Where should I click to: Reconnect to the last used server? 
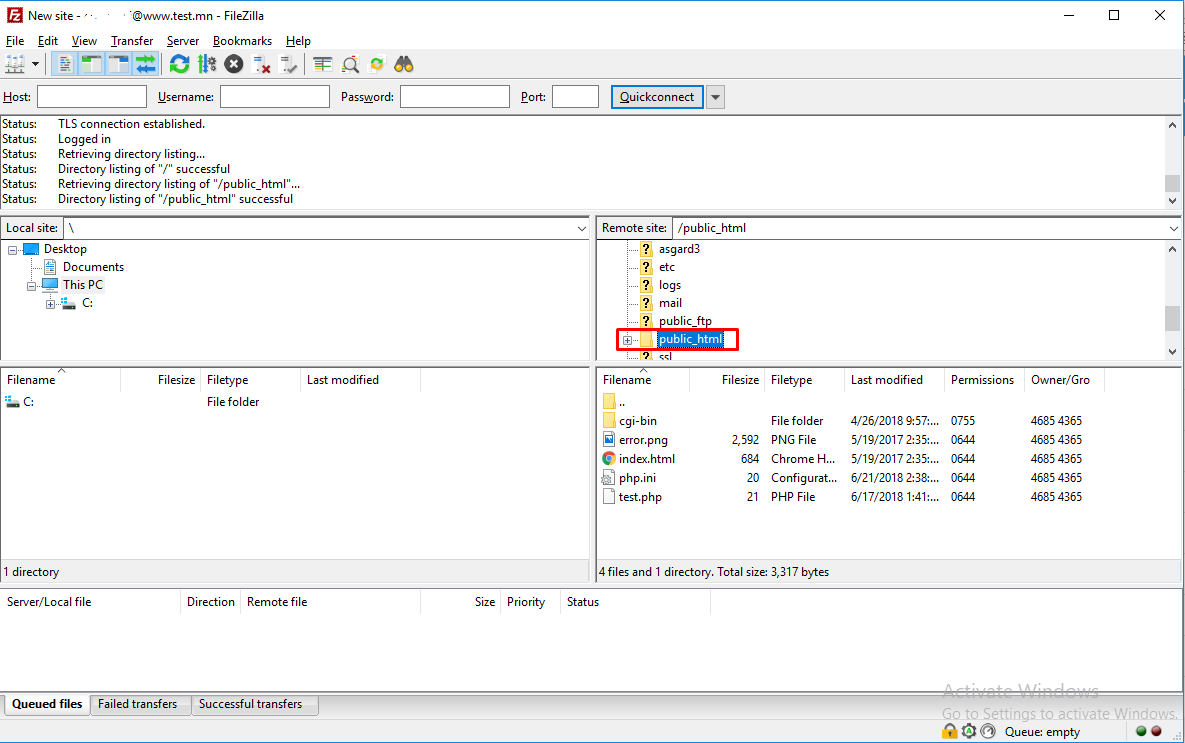(x=289, y=65)
